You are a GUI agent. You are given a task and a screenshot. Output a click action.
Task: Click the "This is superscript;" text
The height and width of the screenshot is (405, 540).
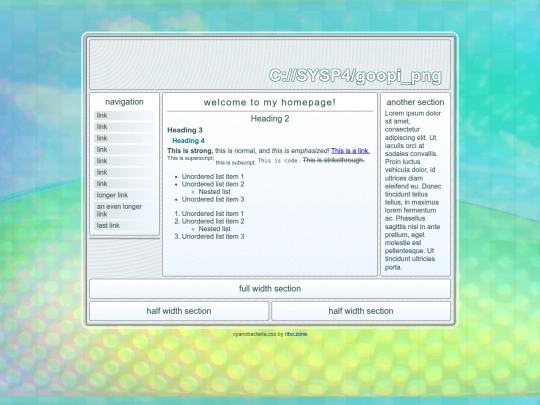[190, 158]
